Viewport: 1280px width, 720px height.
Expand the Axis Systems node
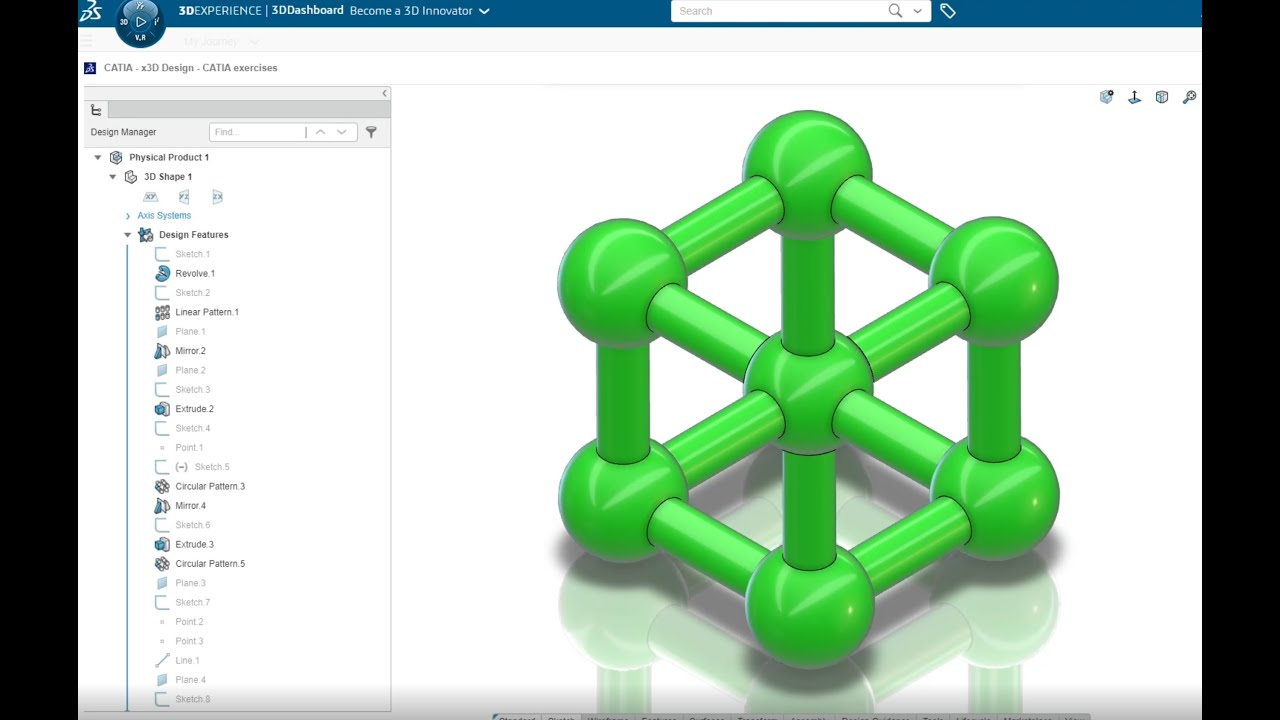pos(128,216)
